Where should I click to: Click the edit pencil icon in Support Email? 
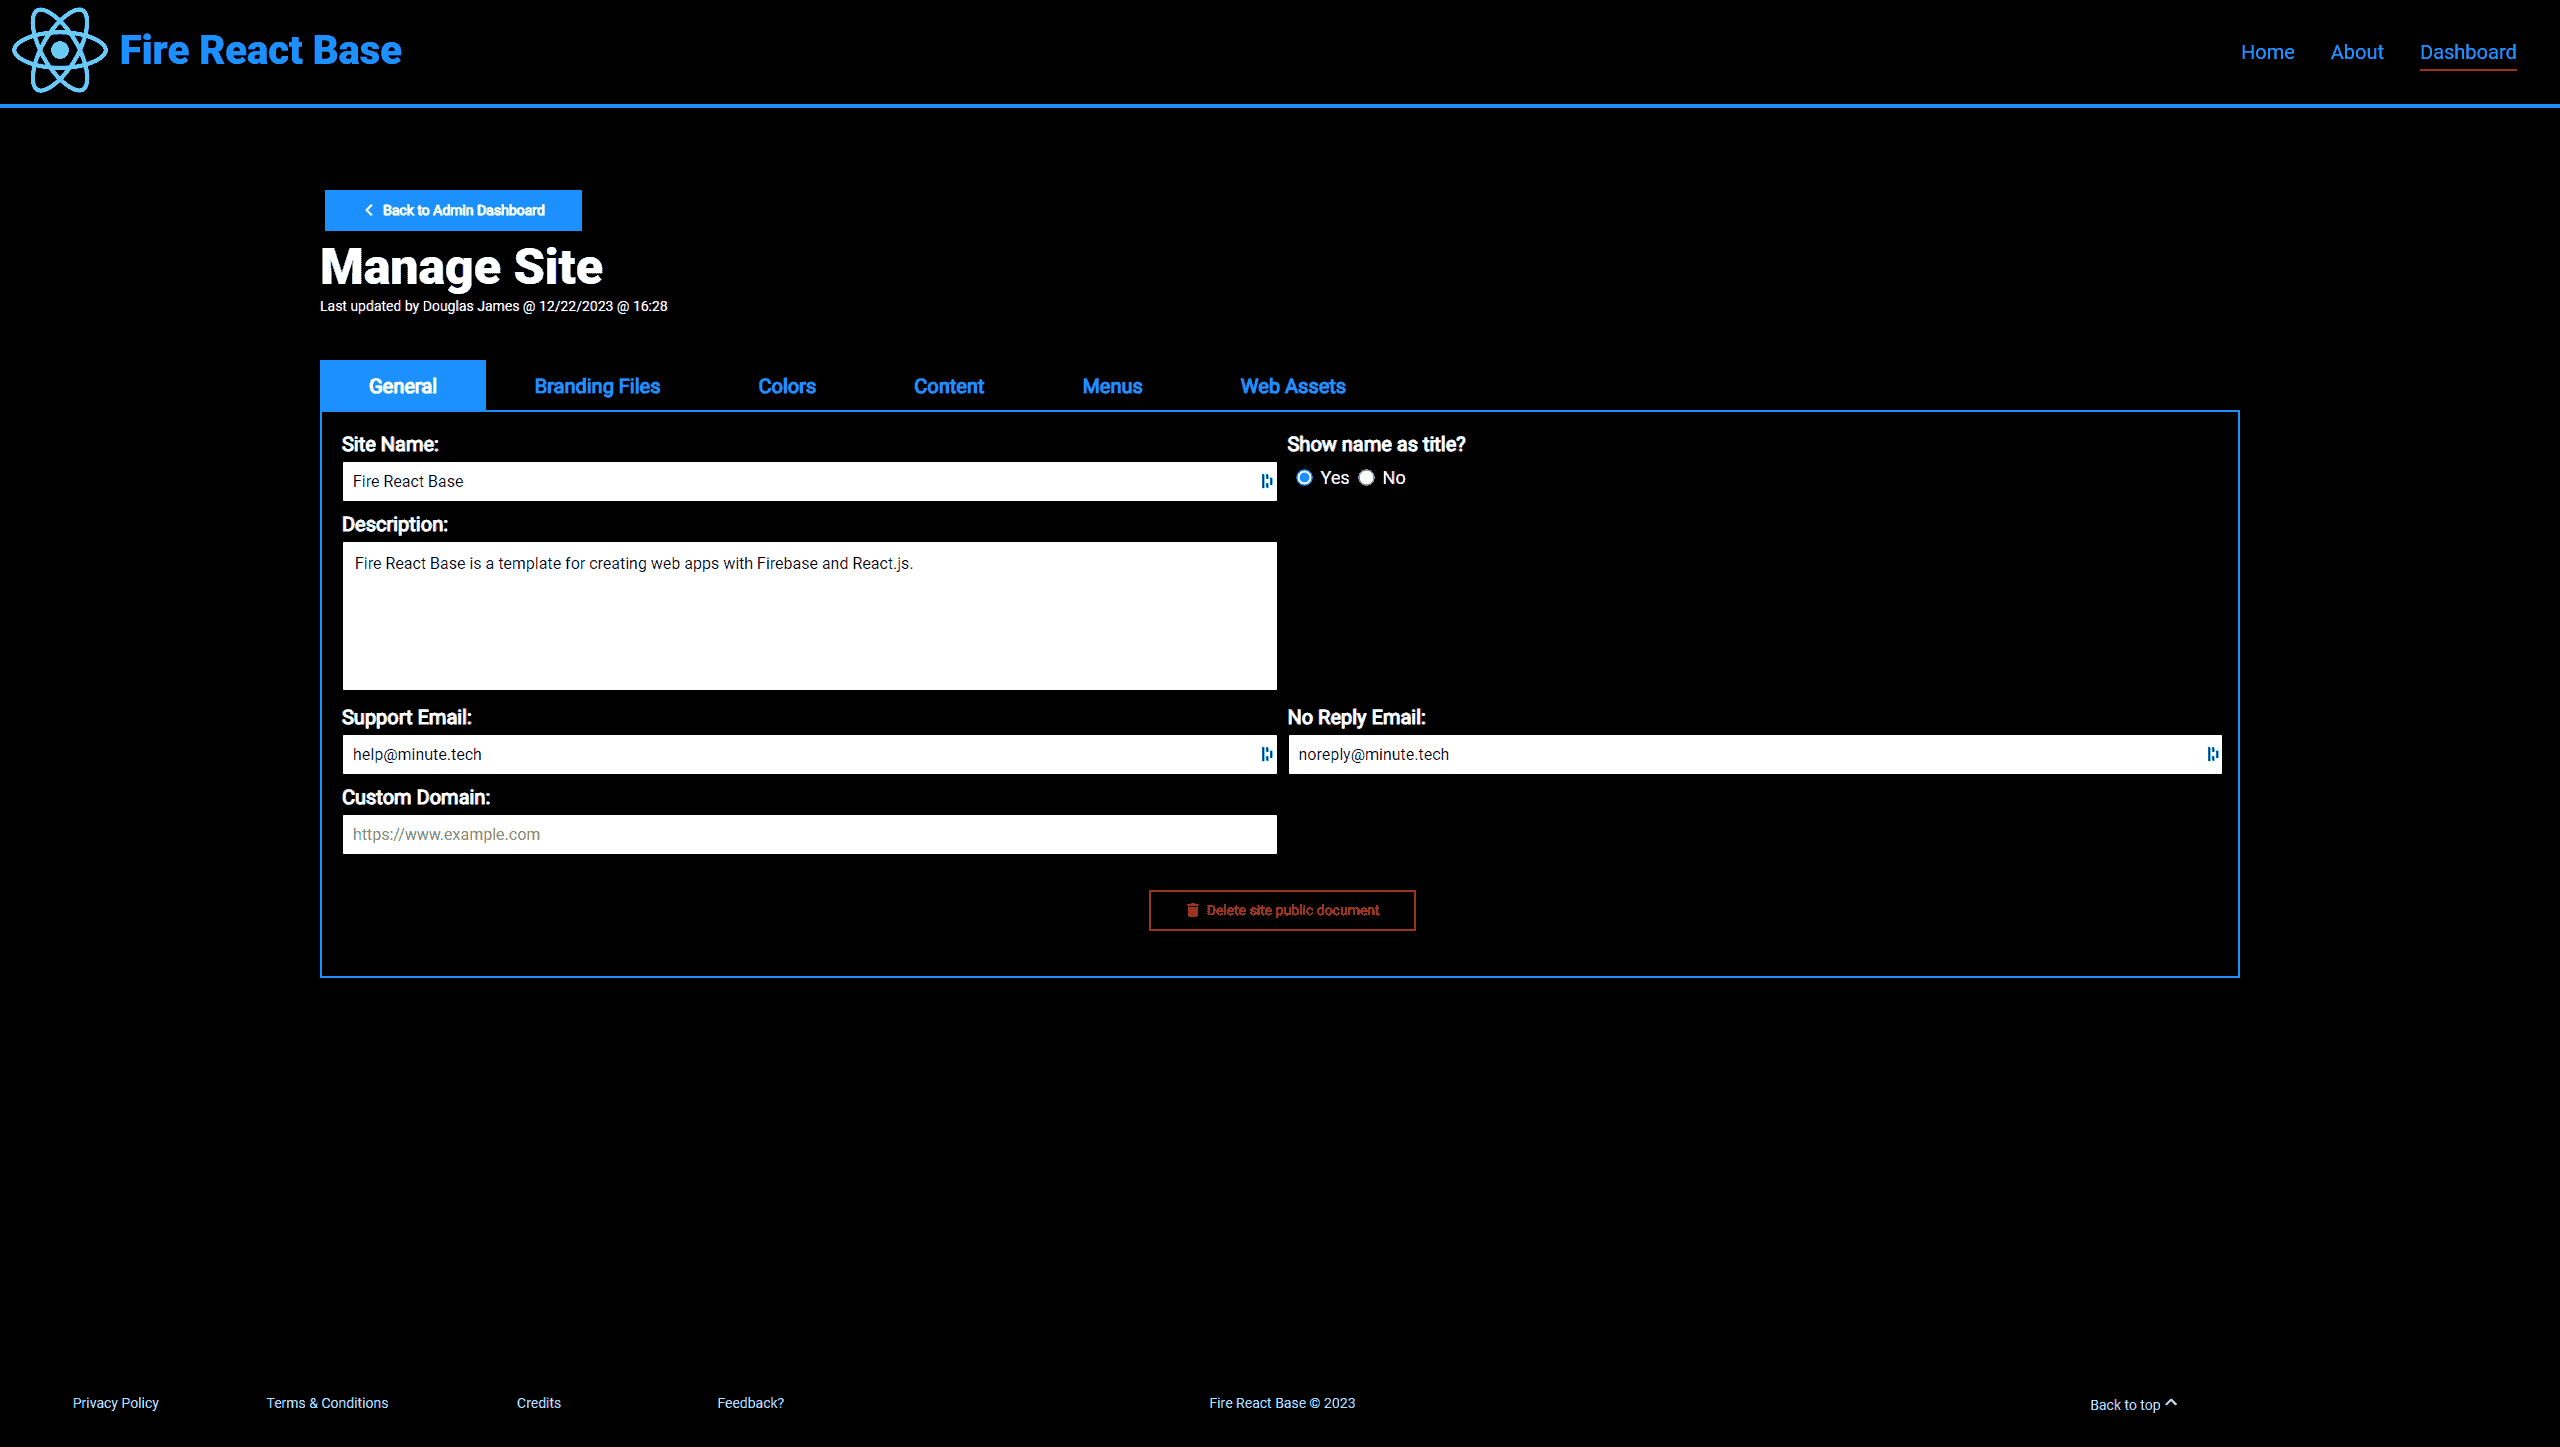pos(1266,754)
